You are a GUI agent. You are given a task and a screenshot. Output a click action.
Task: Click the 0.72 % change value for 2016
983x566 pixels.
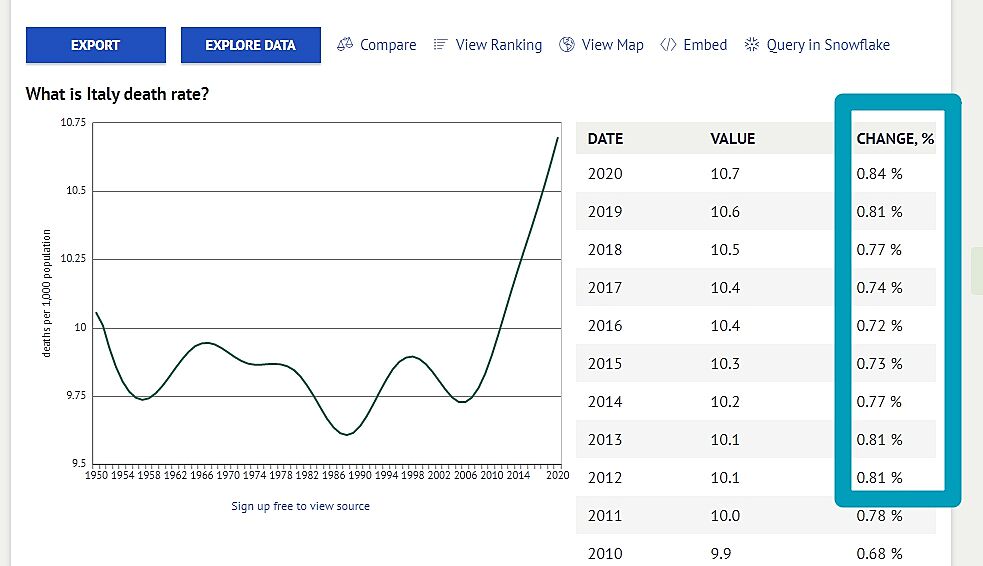[879, 326]
